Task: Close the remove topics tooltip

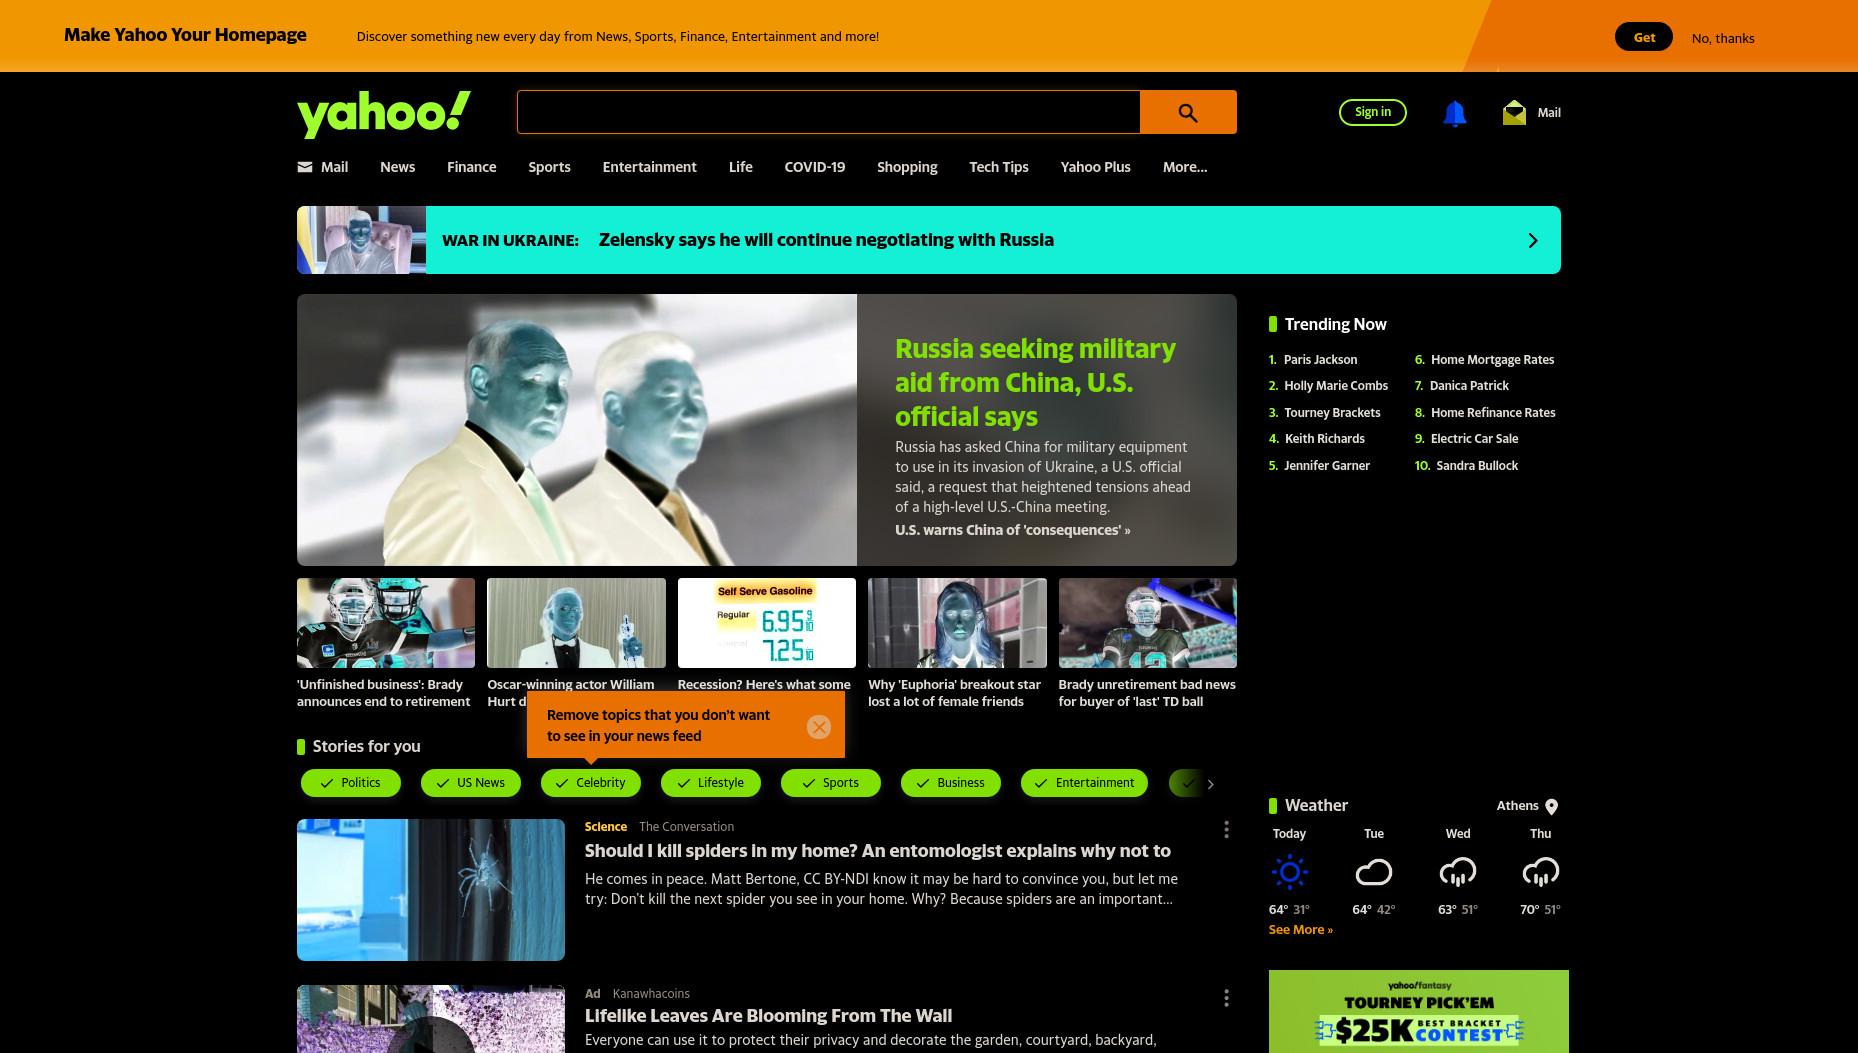Action: pos(819,727)
